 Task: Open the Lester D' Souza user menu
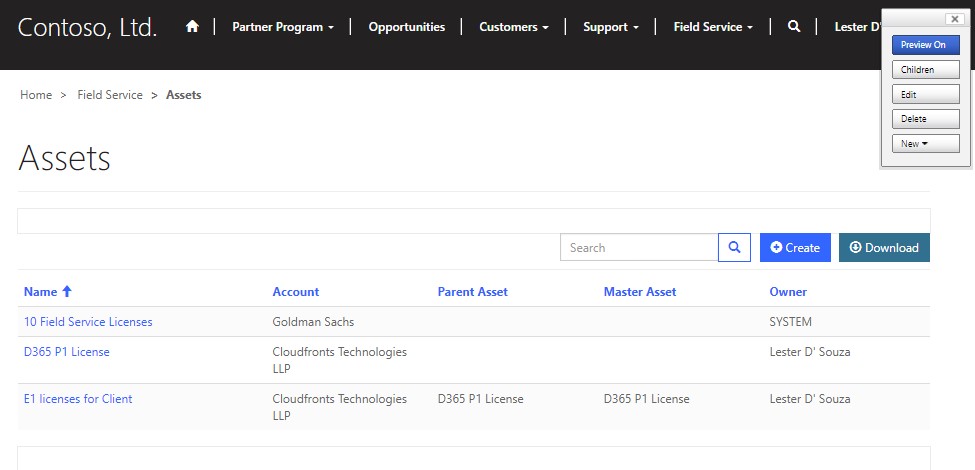(857, 27)
